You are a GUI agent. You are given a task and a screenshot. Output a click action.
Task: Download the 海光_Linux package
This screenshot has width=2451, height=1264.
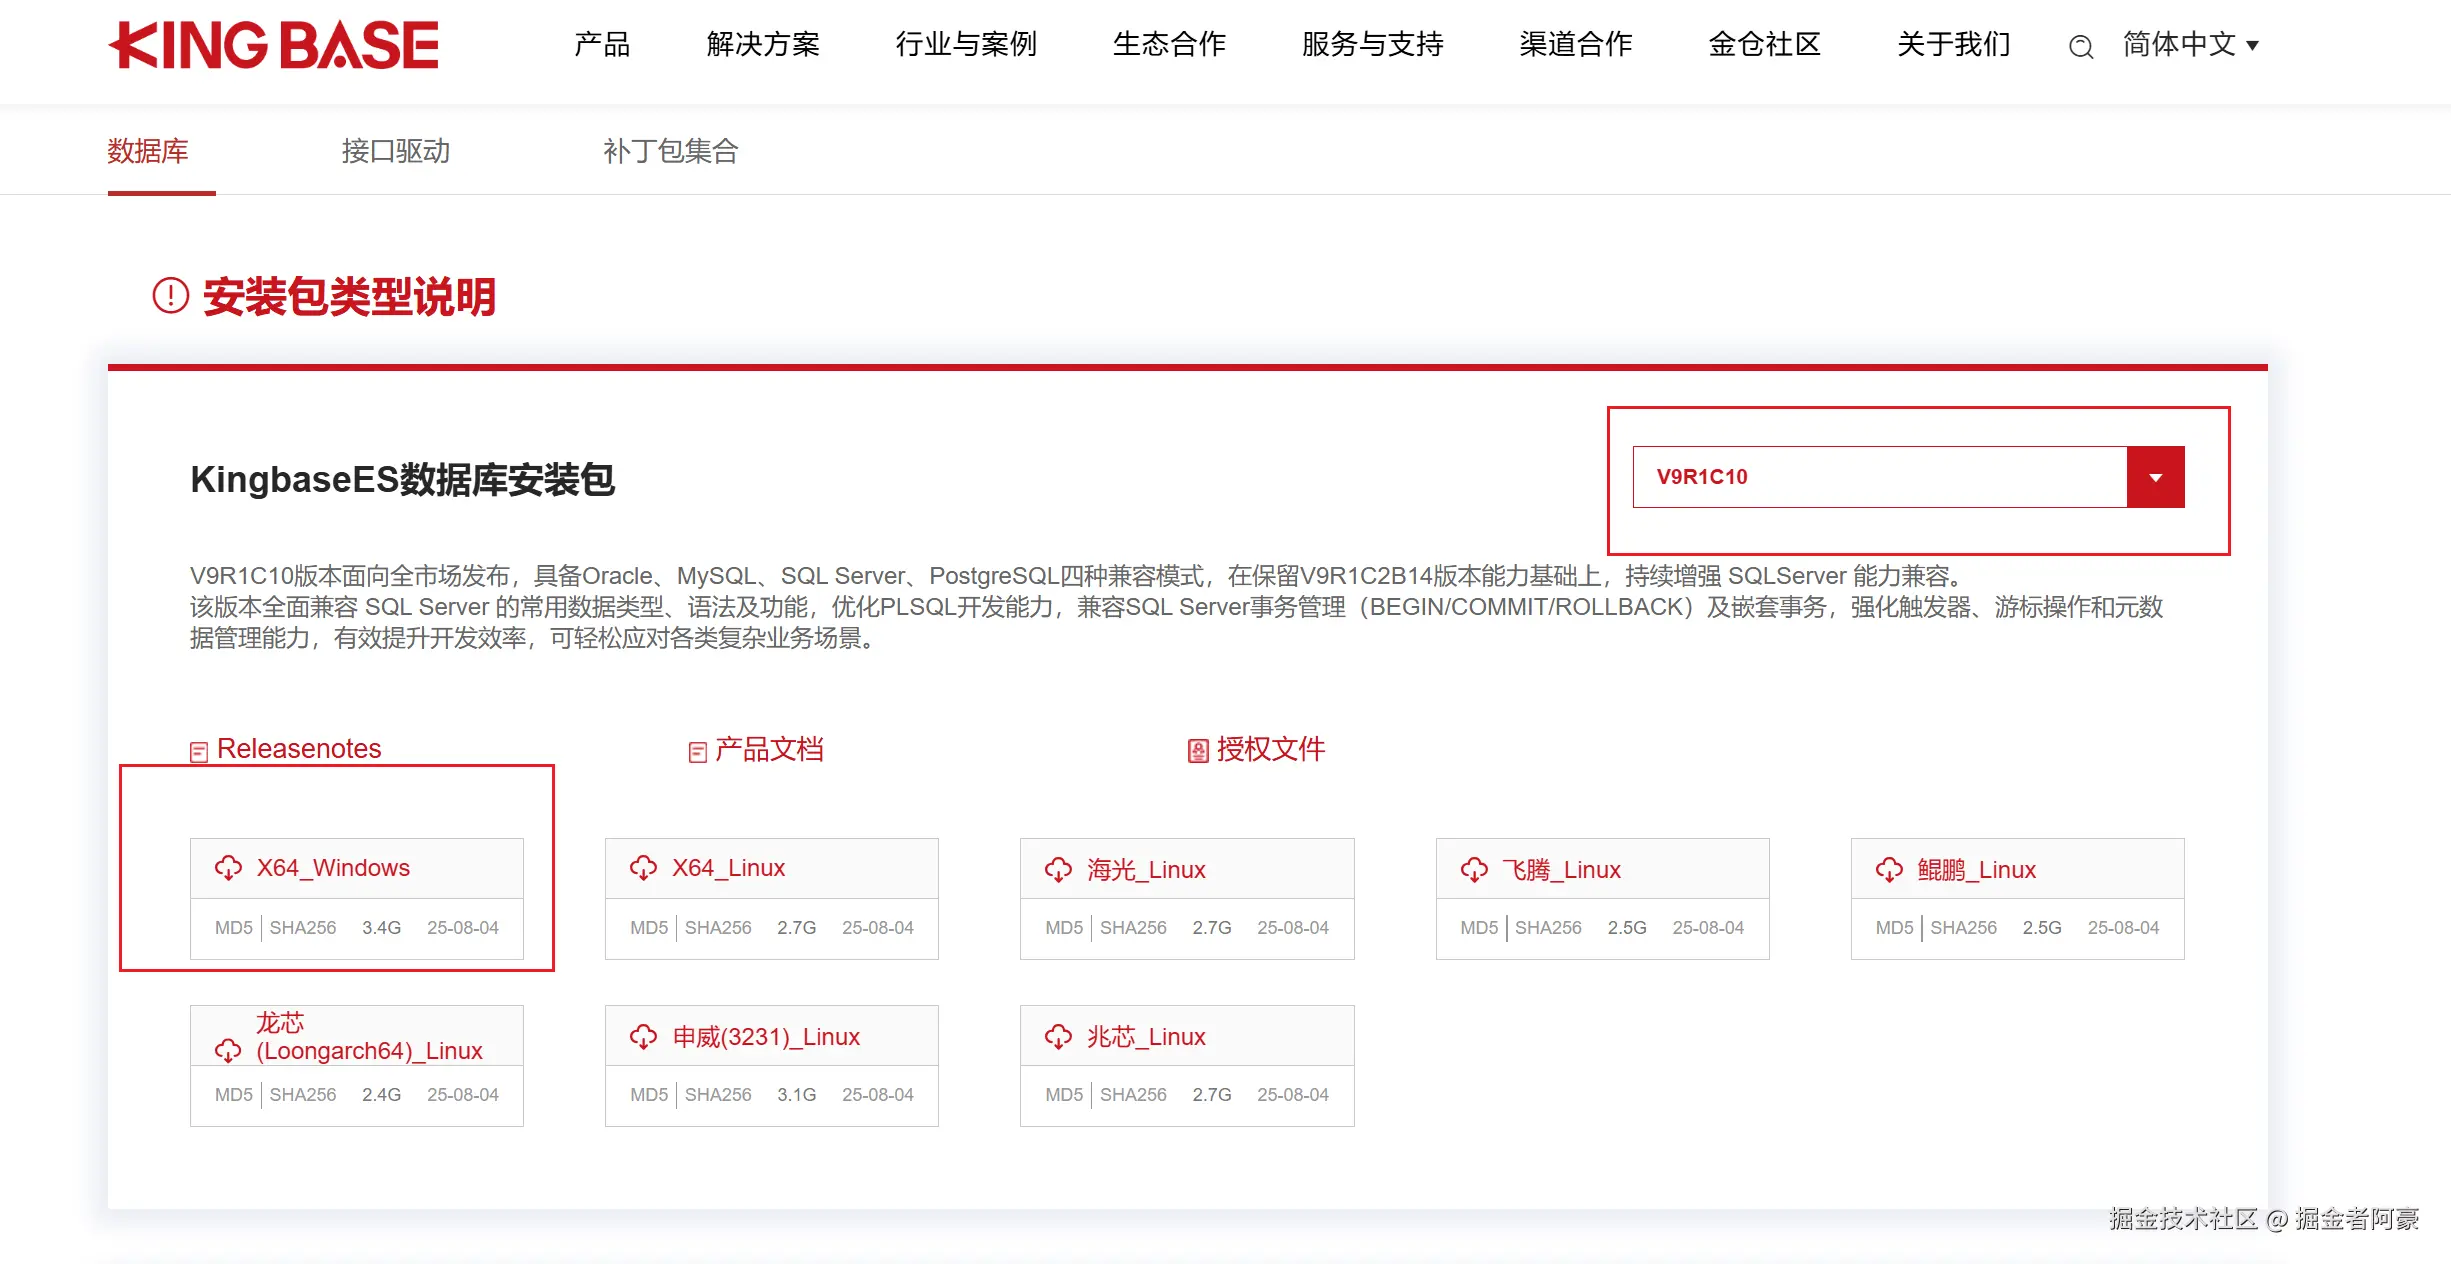(x=1146, y=870)
